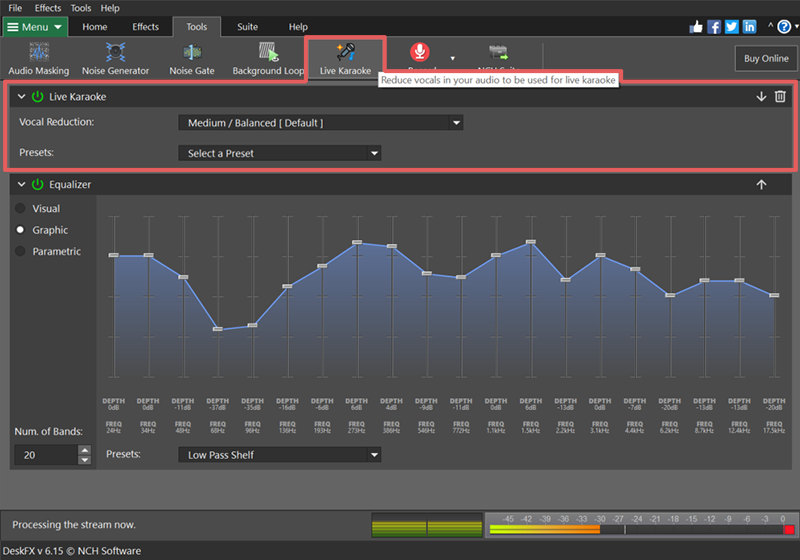800x560 pixels.
Task: Toggle Equalizer power button
Action: tap(38, 185)
